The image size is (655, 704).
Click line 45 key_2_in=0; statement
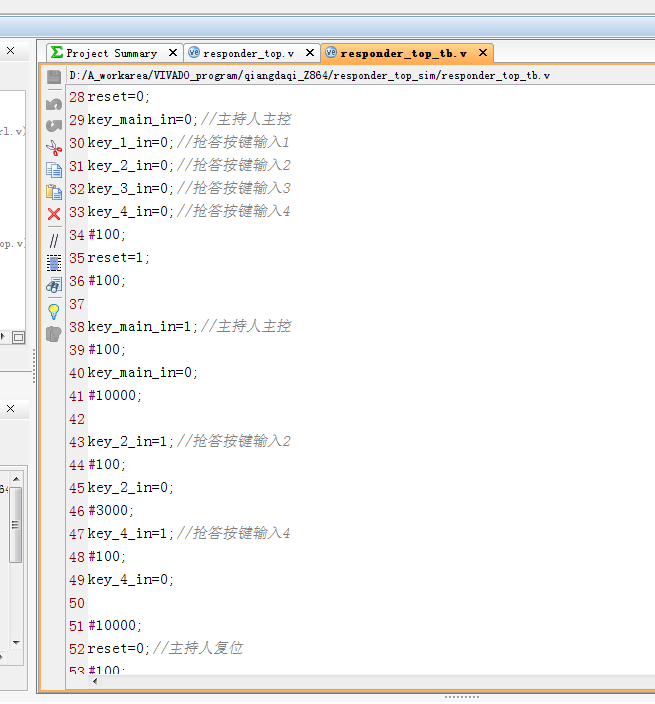pyautogui.click(x=131, y=487)
